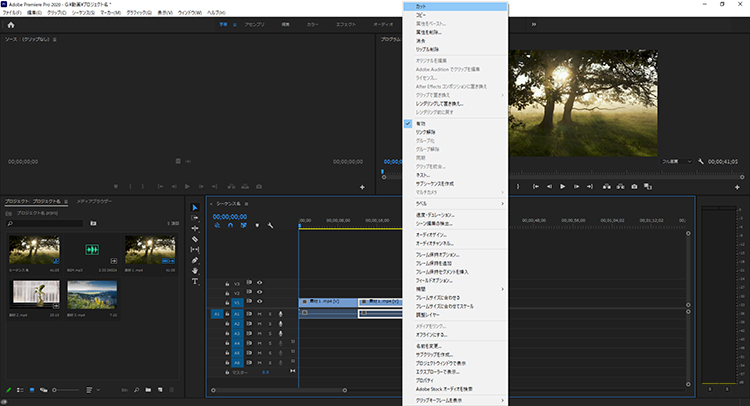
Task: Select the Track Select Forward tool
Action: [195, 218]
